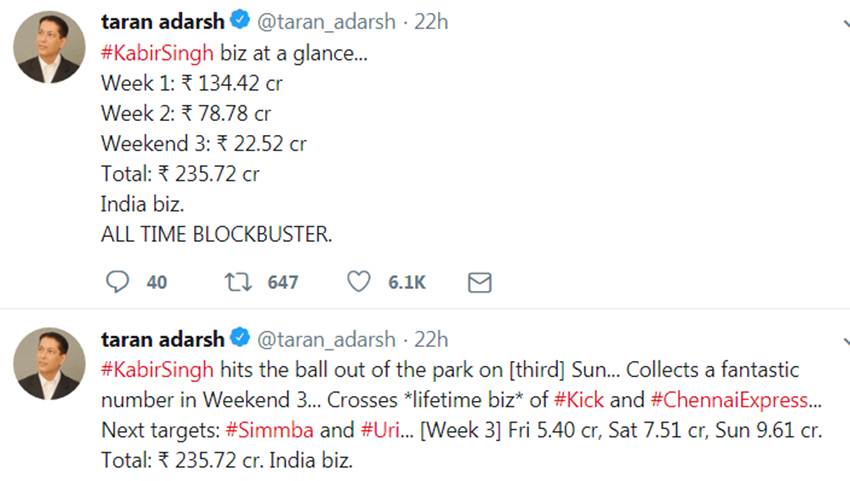Like the first Kabir Singh tweet
Viewport: 850px width, 481px height.
coord(358,283)
